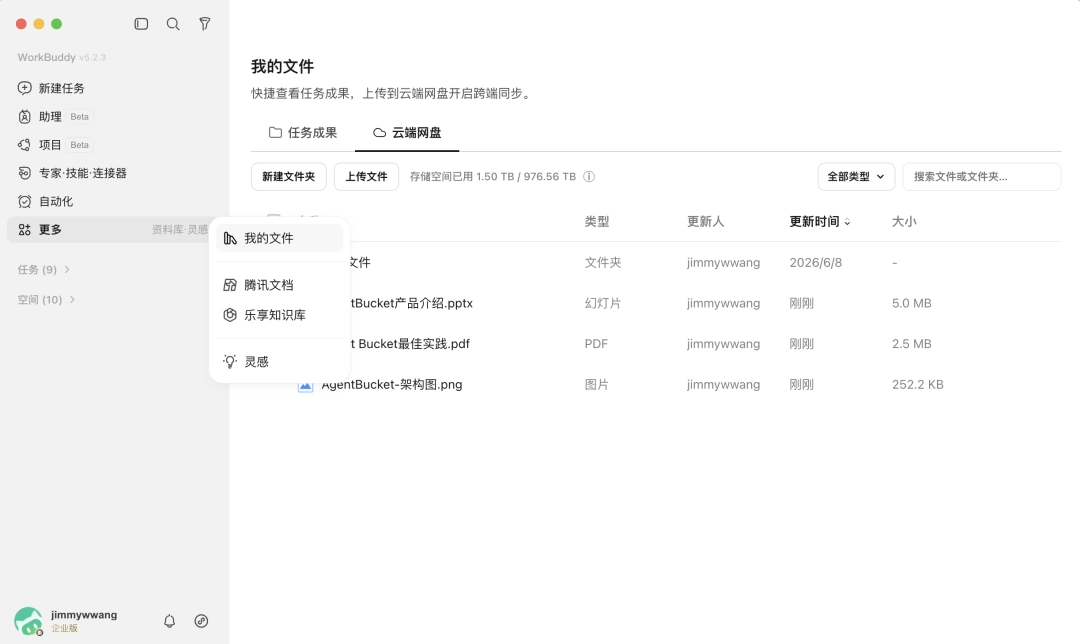Click the 新建文件夹 button
This screenshot has height=644, width=1080.
coord(289,177)
